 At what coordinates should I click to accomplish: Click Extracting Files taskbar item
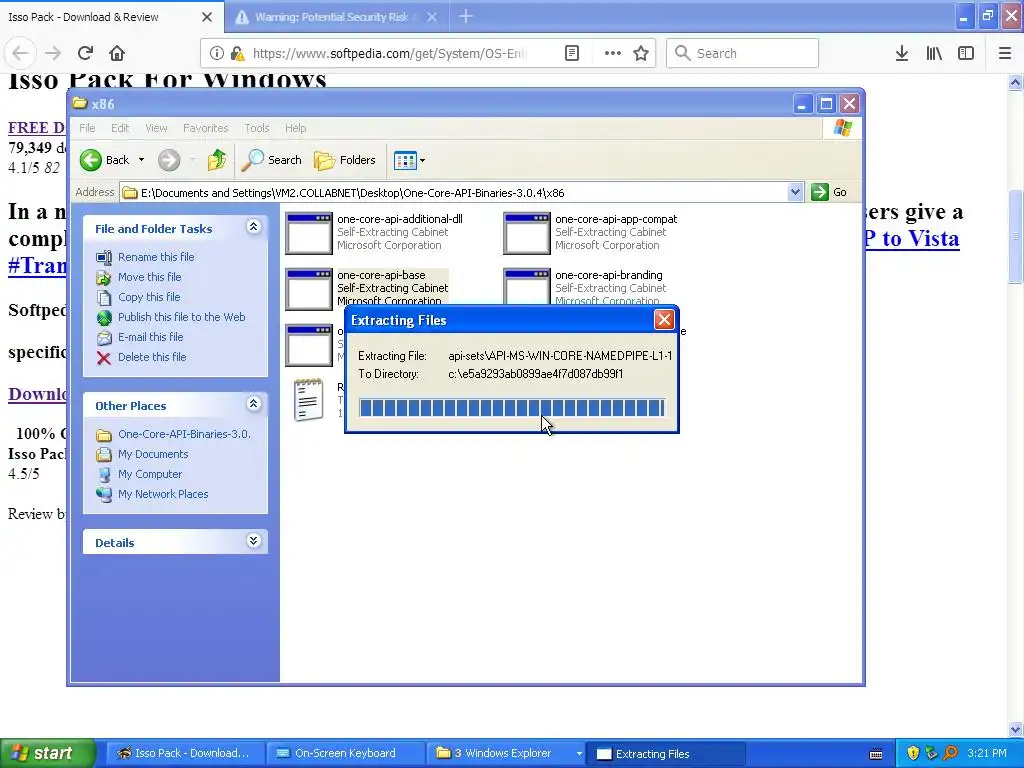[666, 754]
